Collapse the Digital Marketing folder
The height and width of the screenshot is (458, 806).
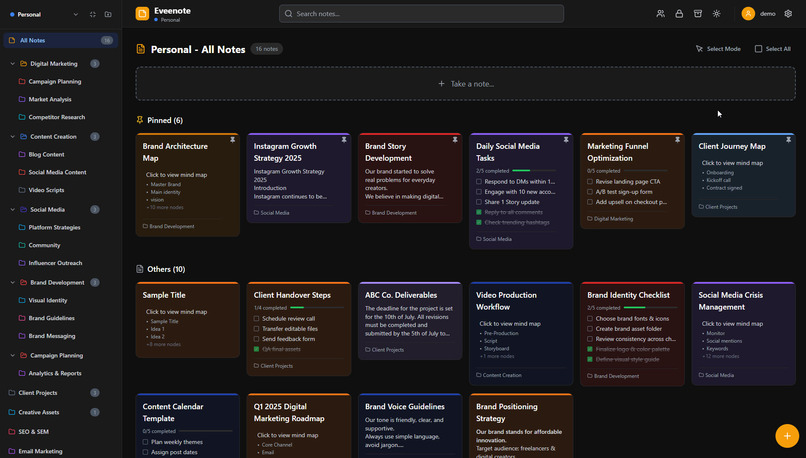click(13, 64)
